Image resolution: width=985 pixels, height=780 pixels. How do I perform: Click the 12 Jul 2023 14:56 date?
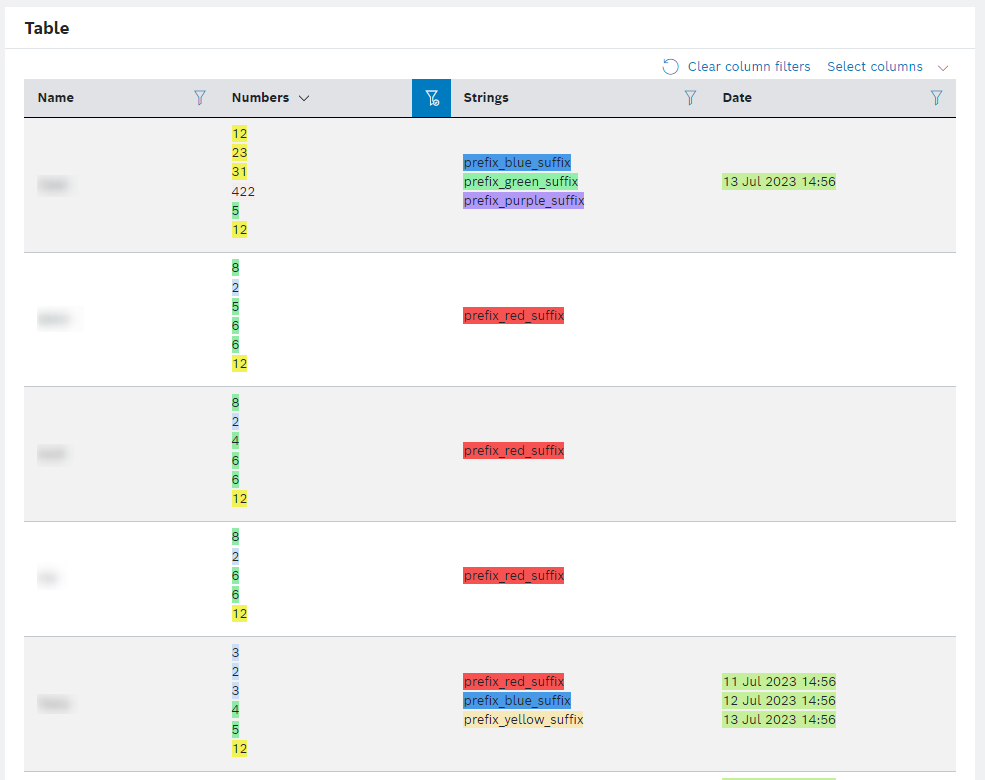(x=779, y=701)
